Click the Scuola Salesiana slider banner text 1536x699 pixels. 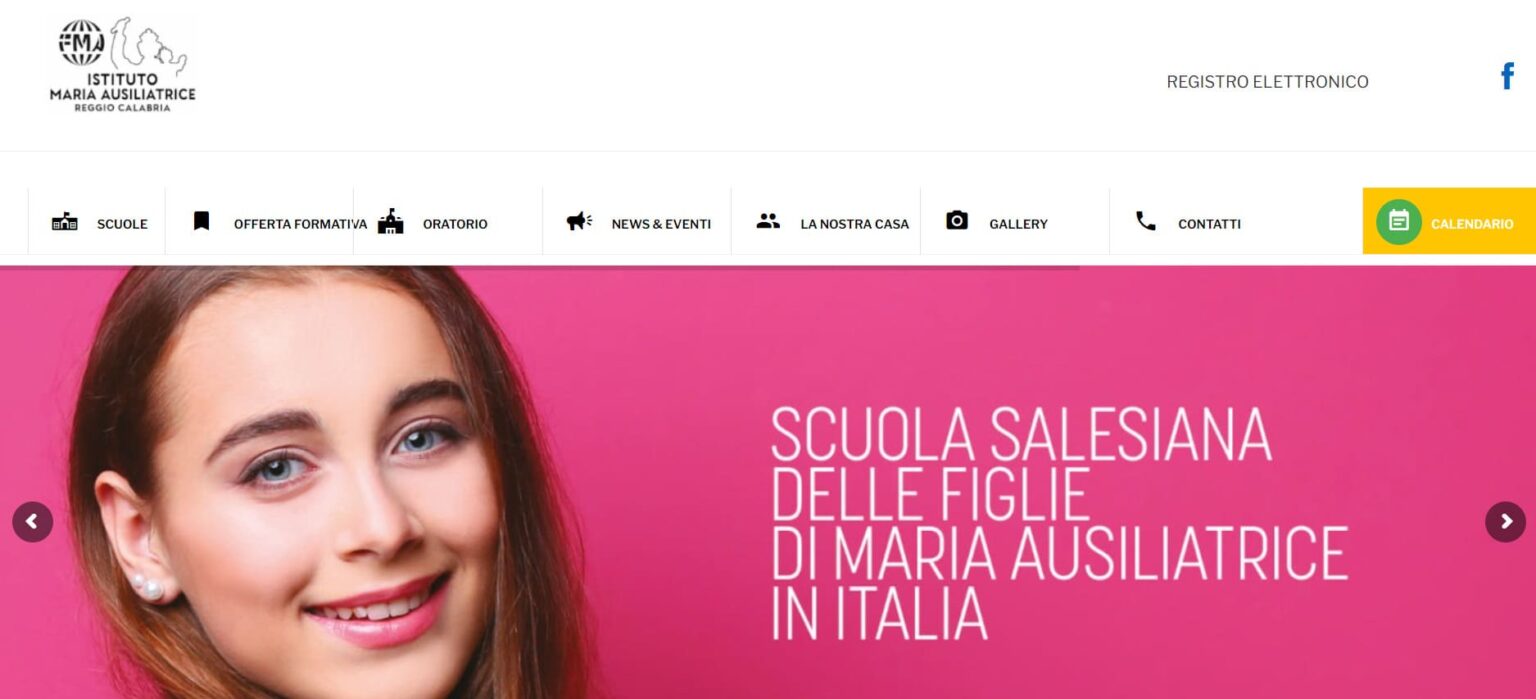[x=1059, y=523]
